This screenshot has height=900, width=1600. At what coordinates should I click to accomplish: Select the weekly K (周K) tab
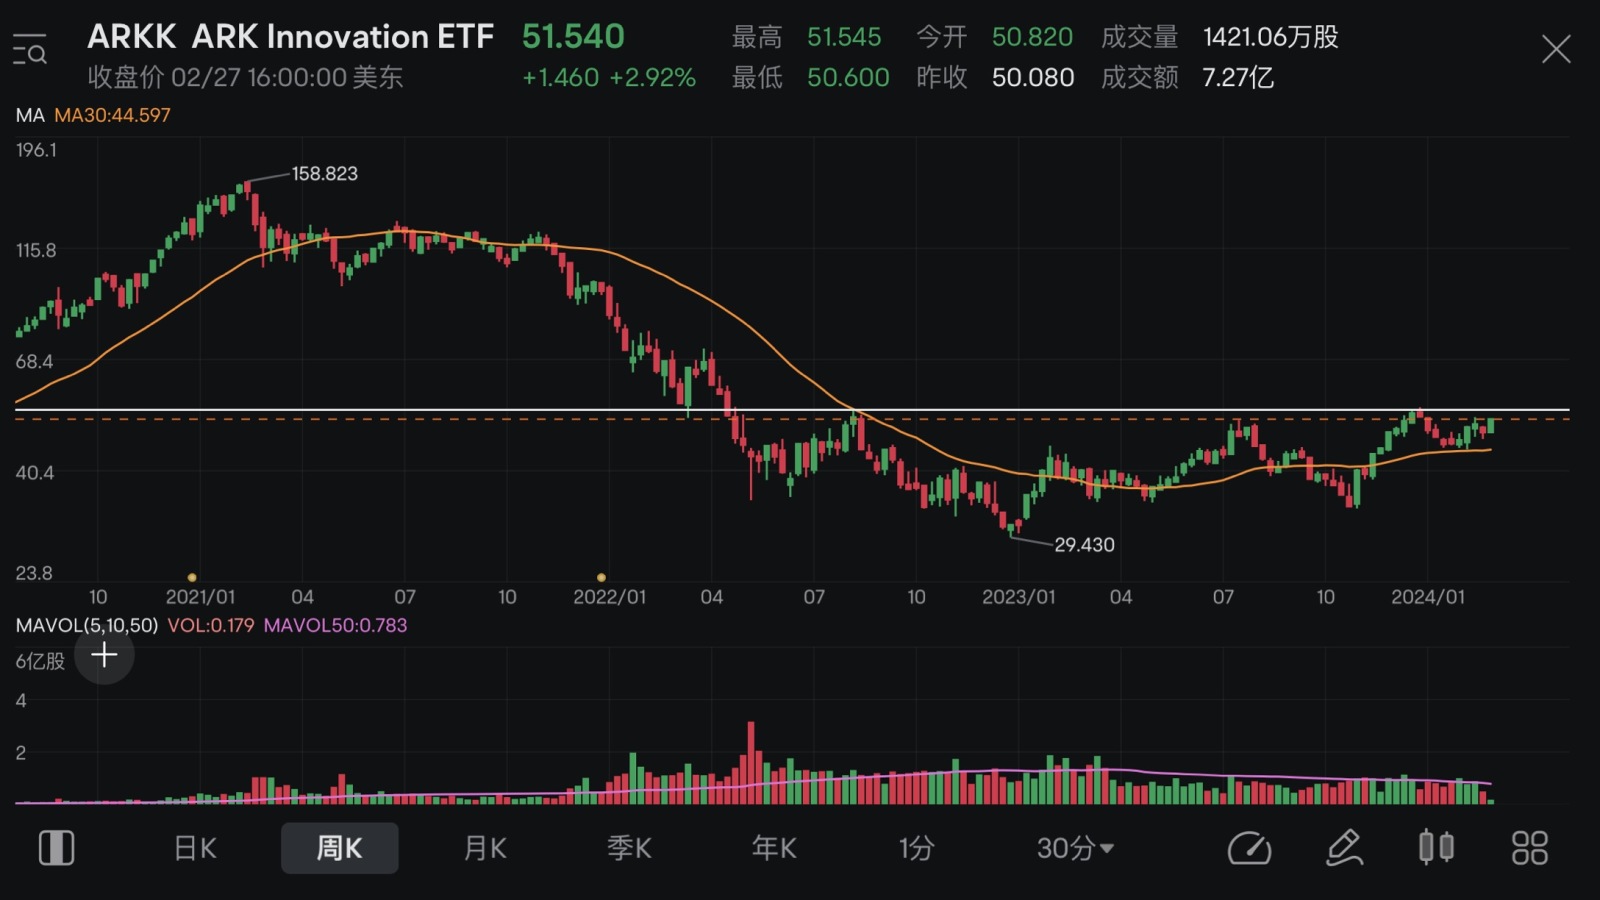coord(339,848)
